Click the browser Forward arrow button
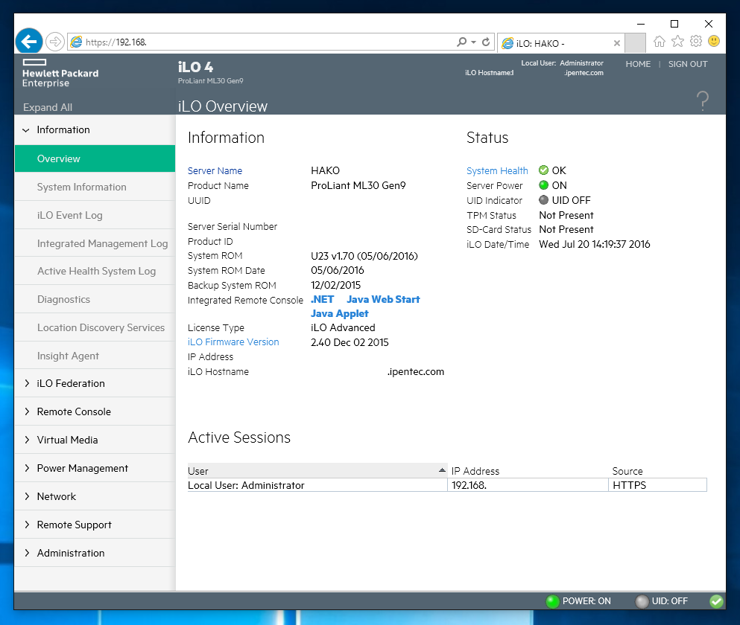This screenshot has height=625, width=740. [x=55, y=42]
